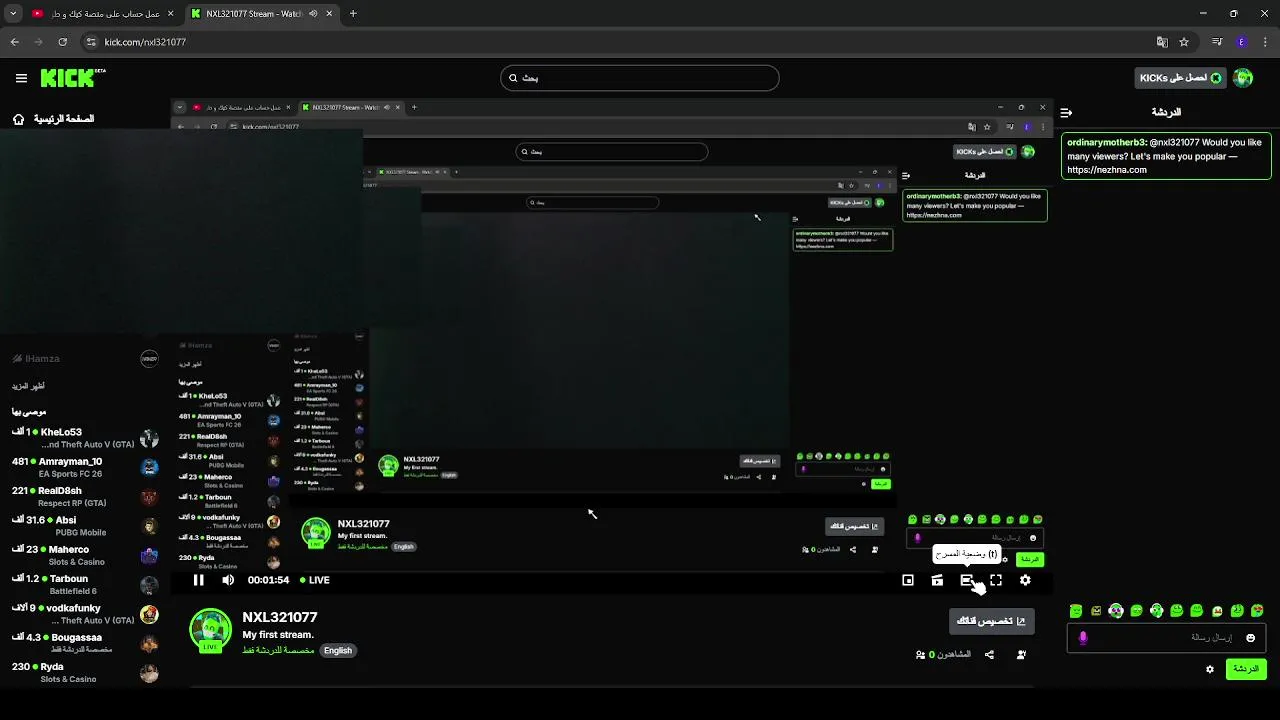Open RealD8sh recommended channel
The width and height of the screenshot is (1280, 720).
click(85, 497)
